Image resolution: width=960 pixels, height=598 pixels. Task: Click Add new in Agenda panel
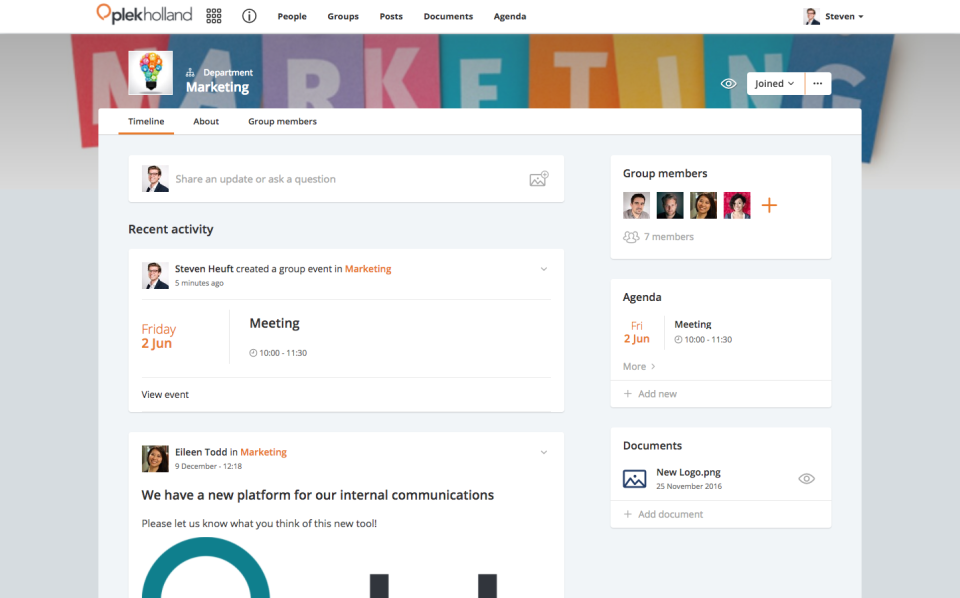(650, 394)
